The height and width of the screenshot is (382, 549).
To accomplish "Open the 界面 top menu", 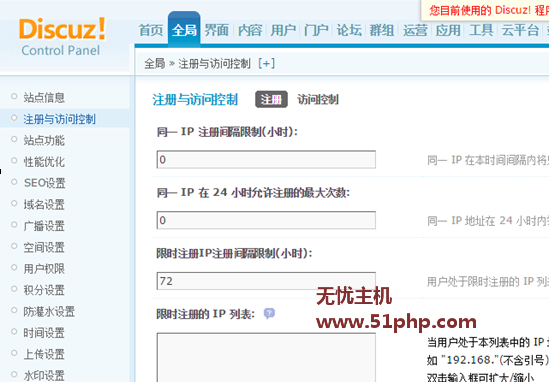I will point(216,30).
